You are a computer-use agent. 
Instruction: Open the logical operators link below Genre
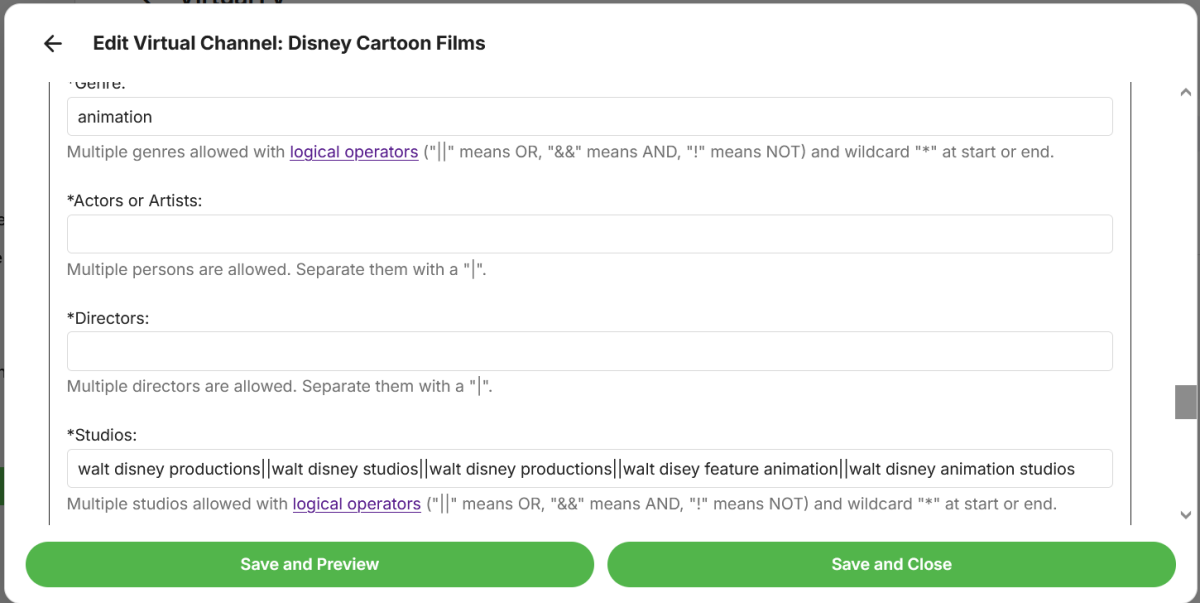(x=354, y=152)
